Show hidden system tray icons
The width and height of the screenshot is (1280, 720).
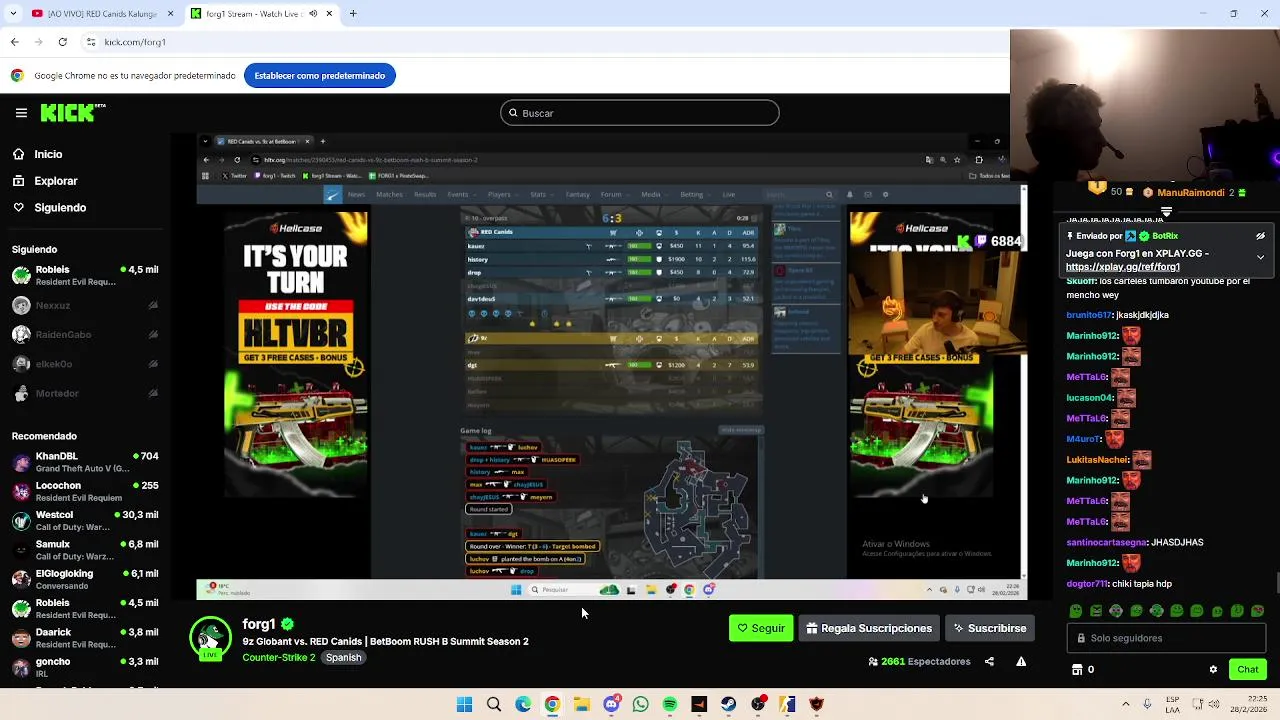[1126, 704]
